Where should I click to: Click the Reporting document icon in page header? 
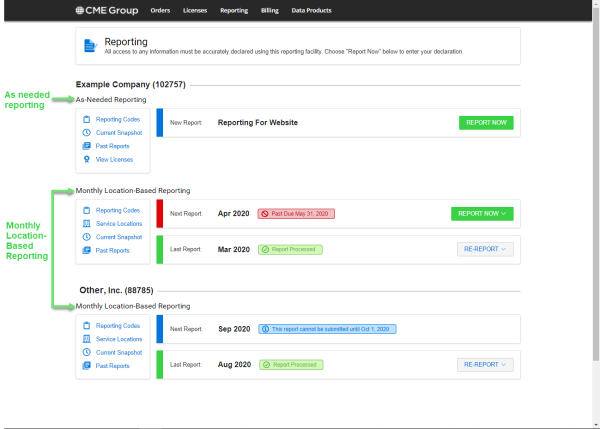click(90, 46)
